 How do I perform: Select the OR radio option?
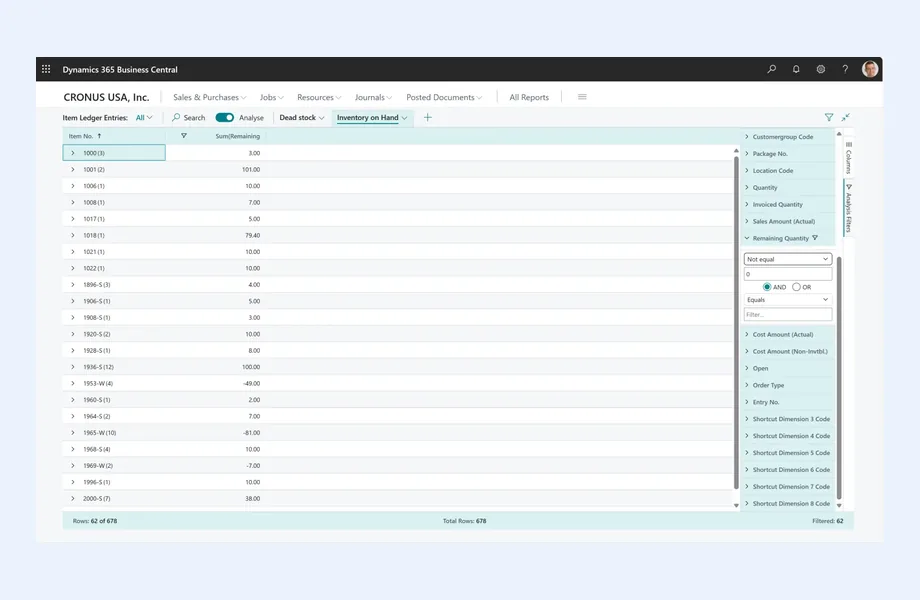[796, 287]
